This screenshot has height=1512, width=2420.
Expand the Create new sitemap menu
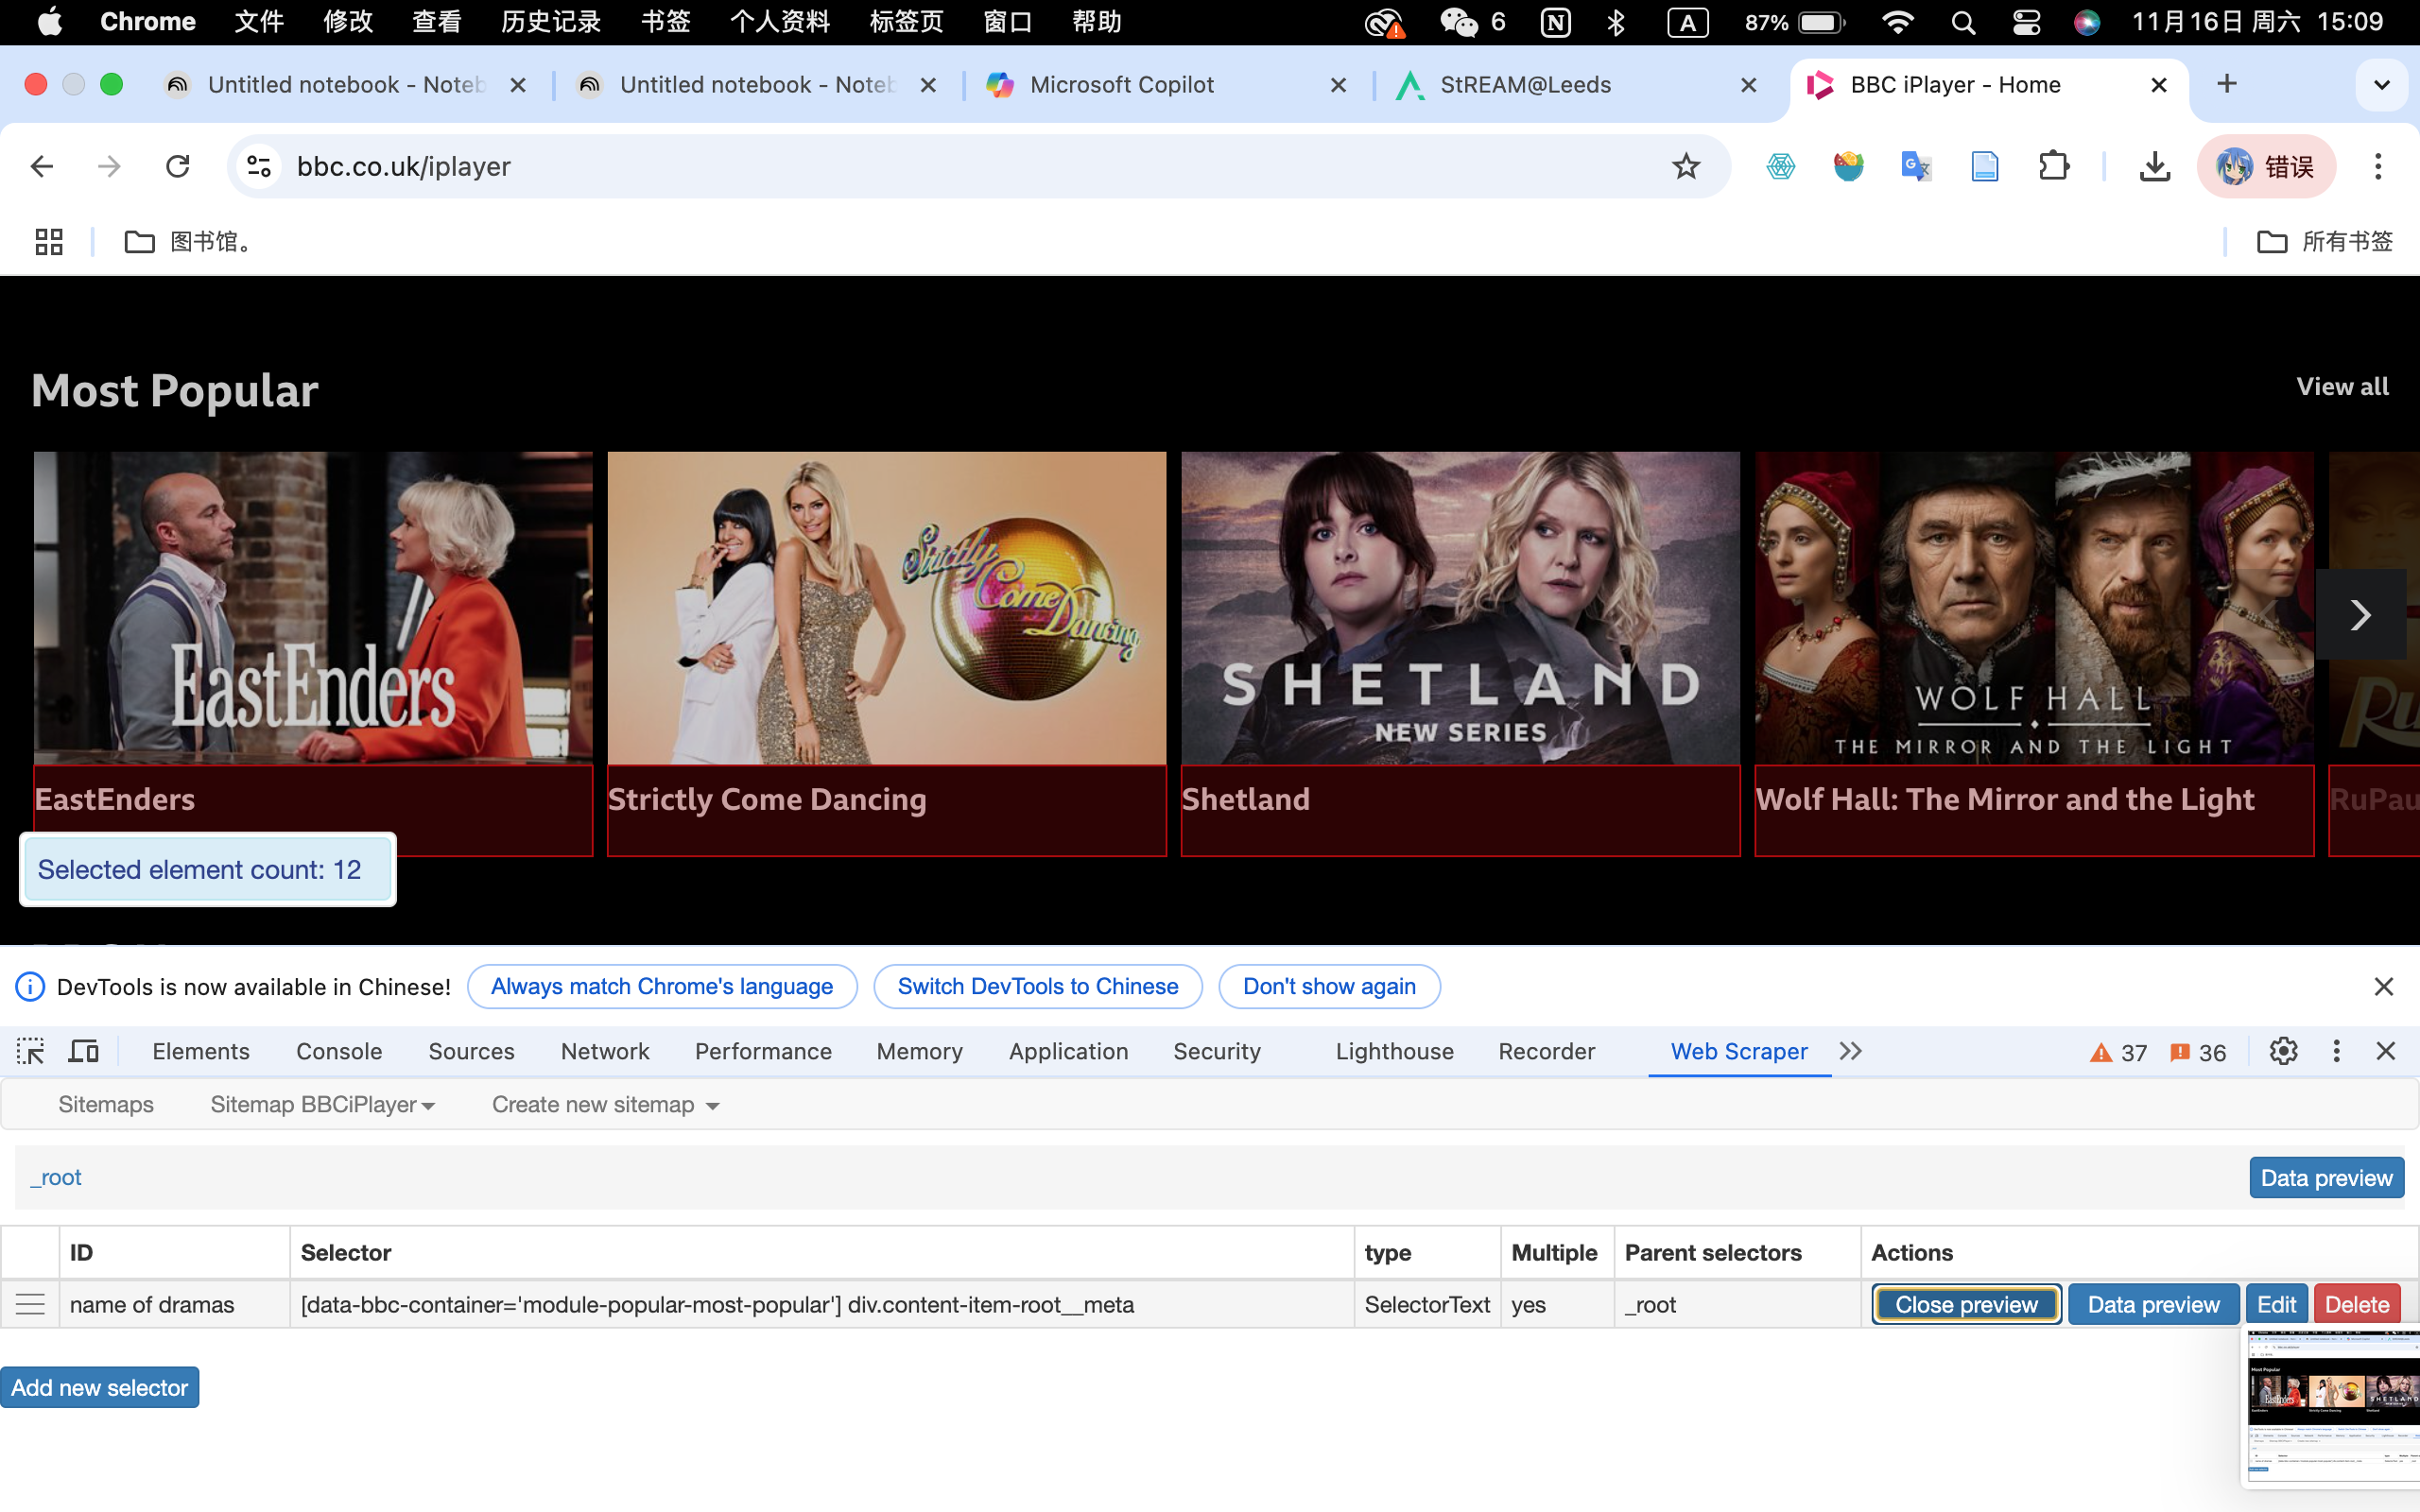pos(603,1104)
